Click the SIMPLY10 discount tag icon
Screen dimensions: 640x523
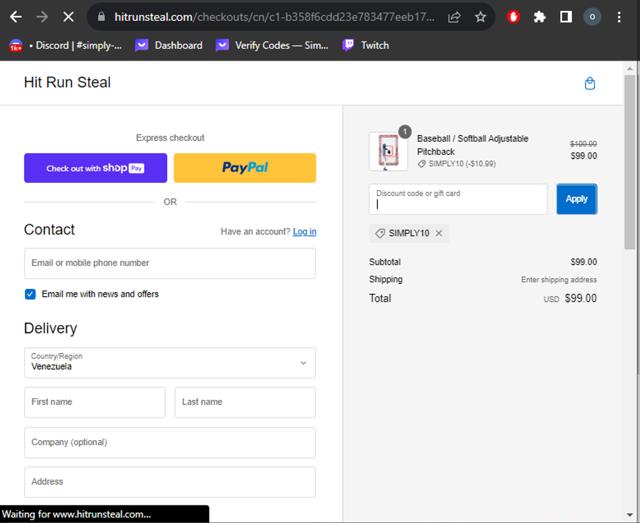(380, 233)
